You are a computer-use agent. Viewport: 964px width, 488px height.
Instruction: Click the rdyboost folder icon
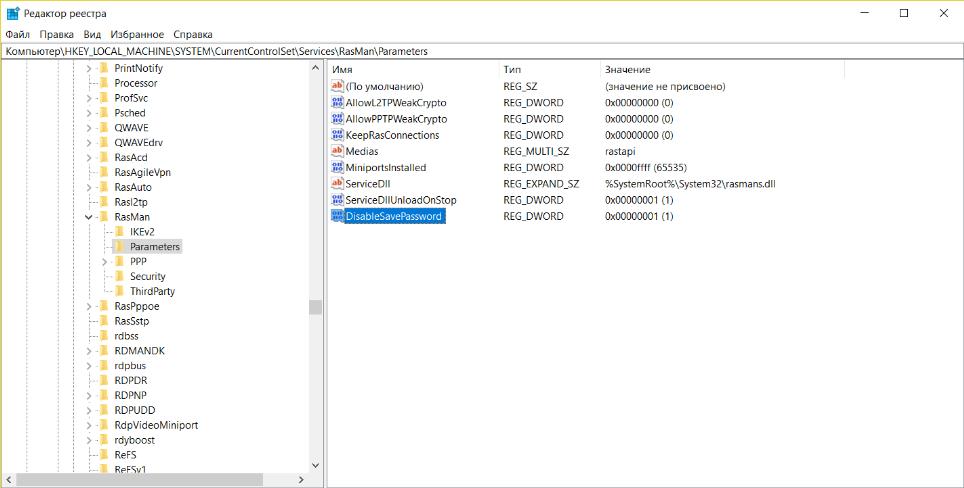[103, 440]
